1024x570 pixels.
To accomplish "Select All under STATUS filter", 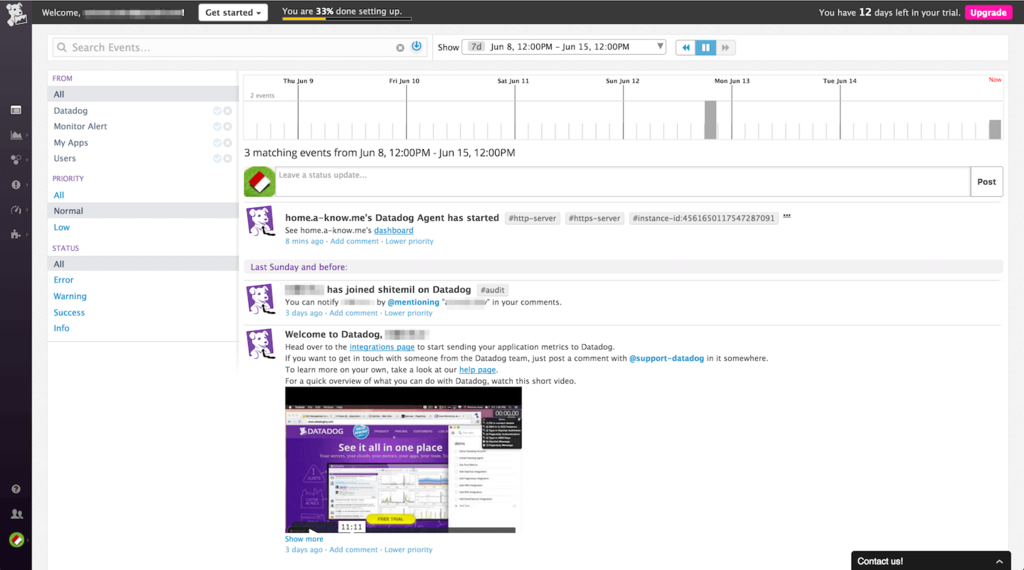I will [x=143, y=264].
